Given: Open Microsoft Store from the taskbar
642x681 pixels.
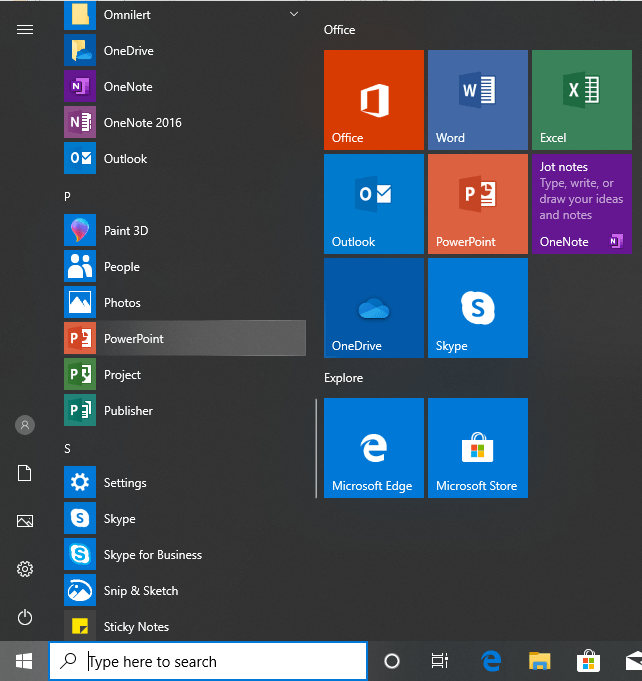Looking at the screenshot, I should [588, 661].
